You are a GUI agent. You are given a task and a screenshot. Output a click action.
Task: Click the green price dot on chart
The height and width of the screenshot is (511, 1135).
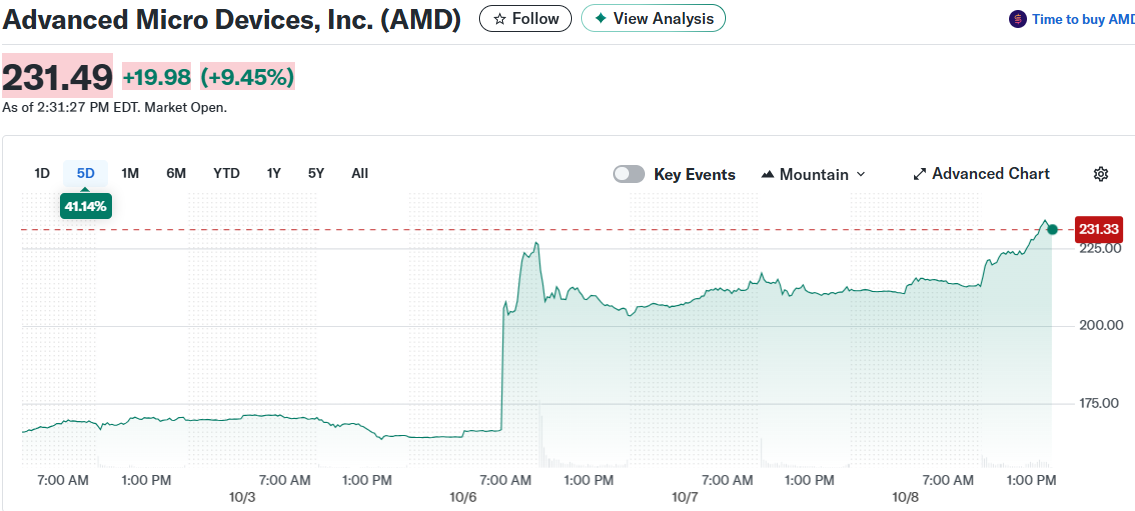1052,230
